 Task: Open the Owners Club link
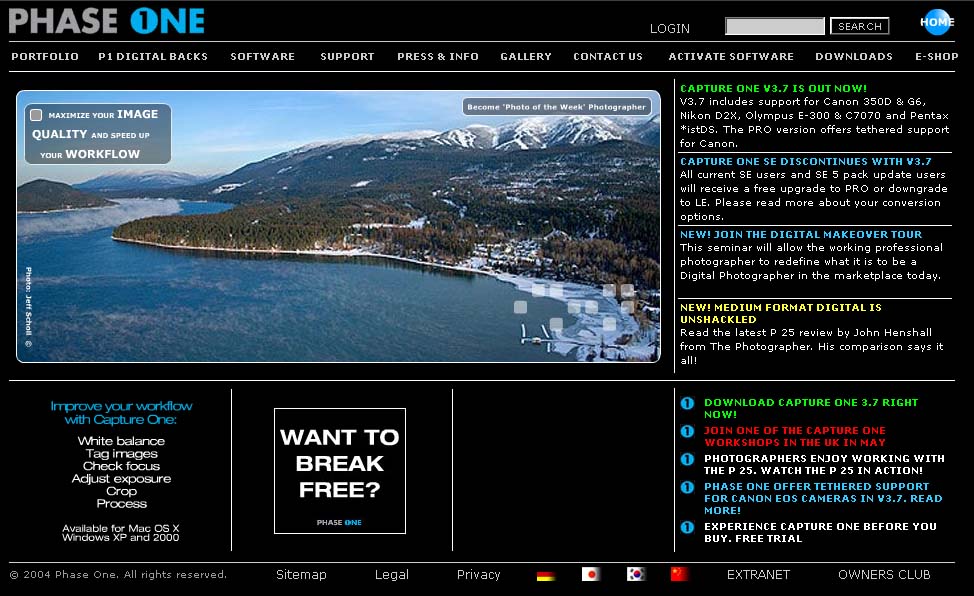tap(884, 575)
